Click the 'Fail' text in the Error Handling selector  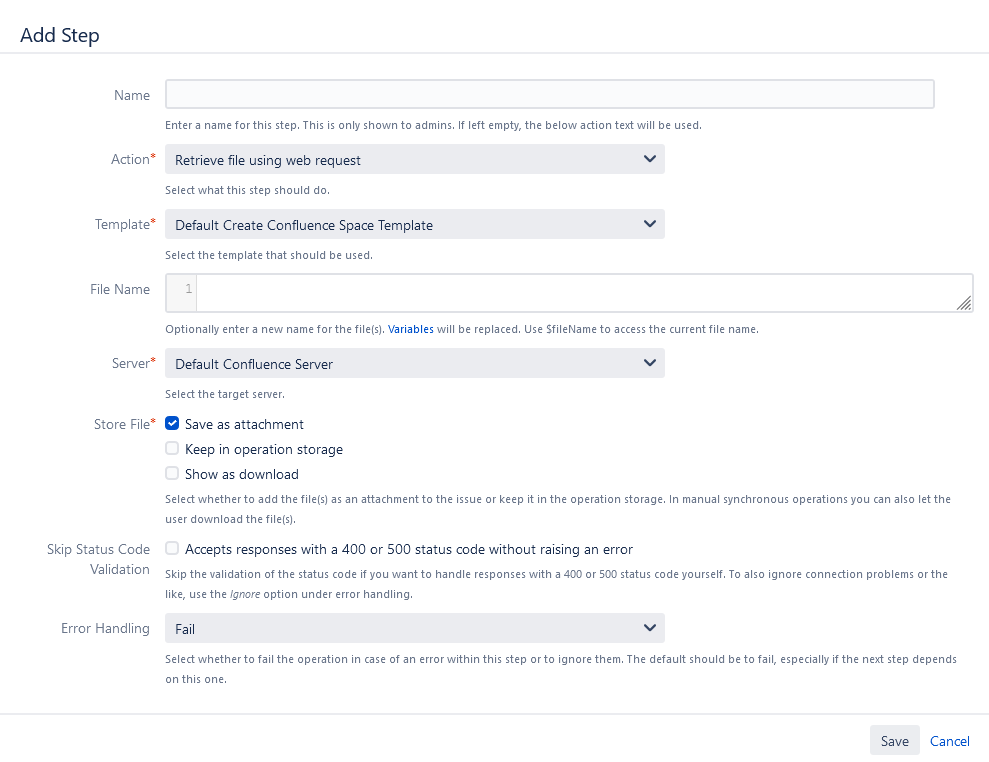(x=184, y=628)
